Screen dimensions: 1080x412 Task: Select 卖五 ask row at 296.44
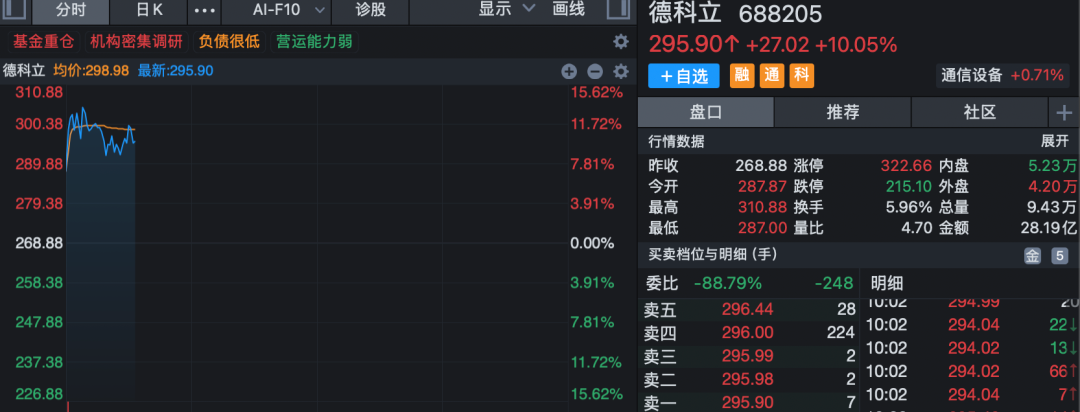(749, 311)
